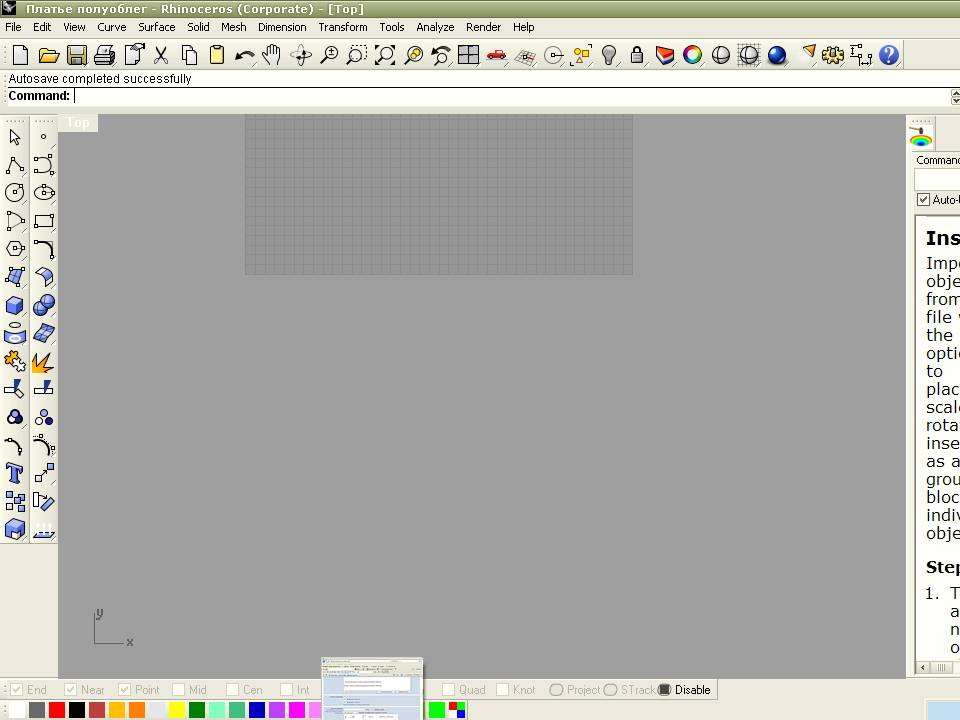Click the red car icon
The height and width of the screenshot is (720, 960).
497,55
